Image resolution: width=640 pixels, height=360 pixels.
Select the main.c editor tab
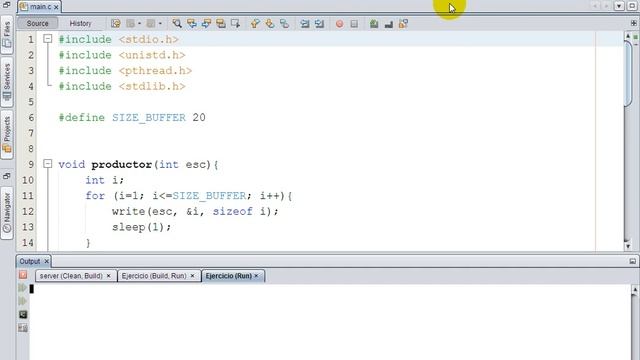pos(40,7)
